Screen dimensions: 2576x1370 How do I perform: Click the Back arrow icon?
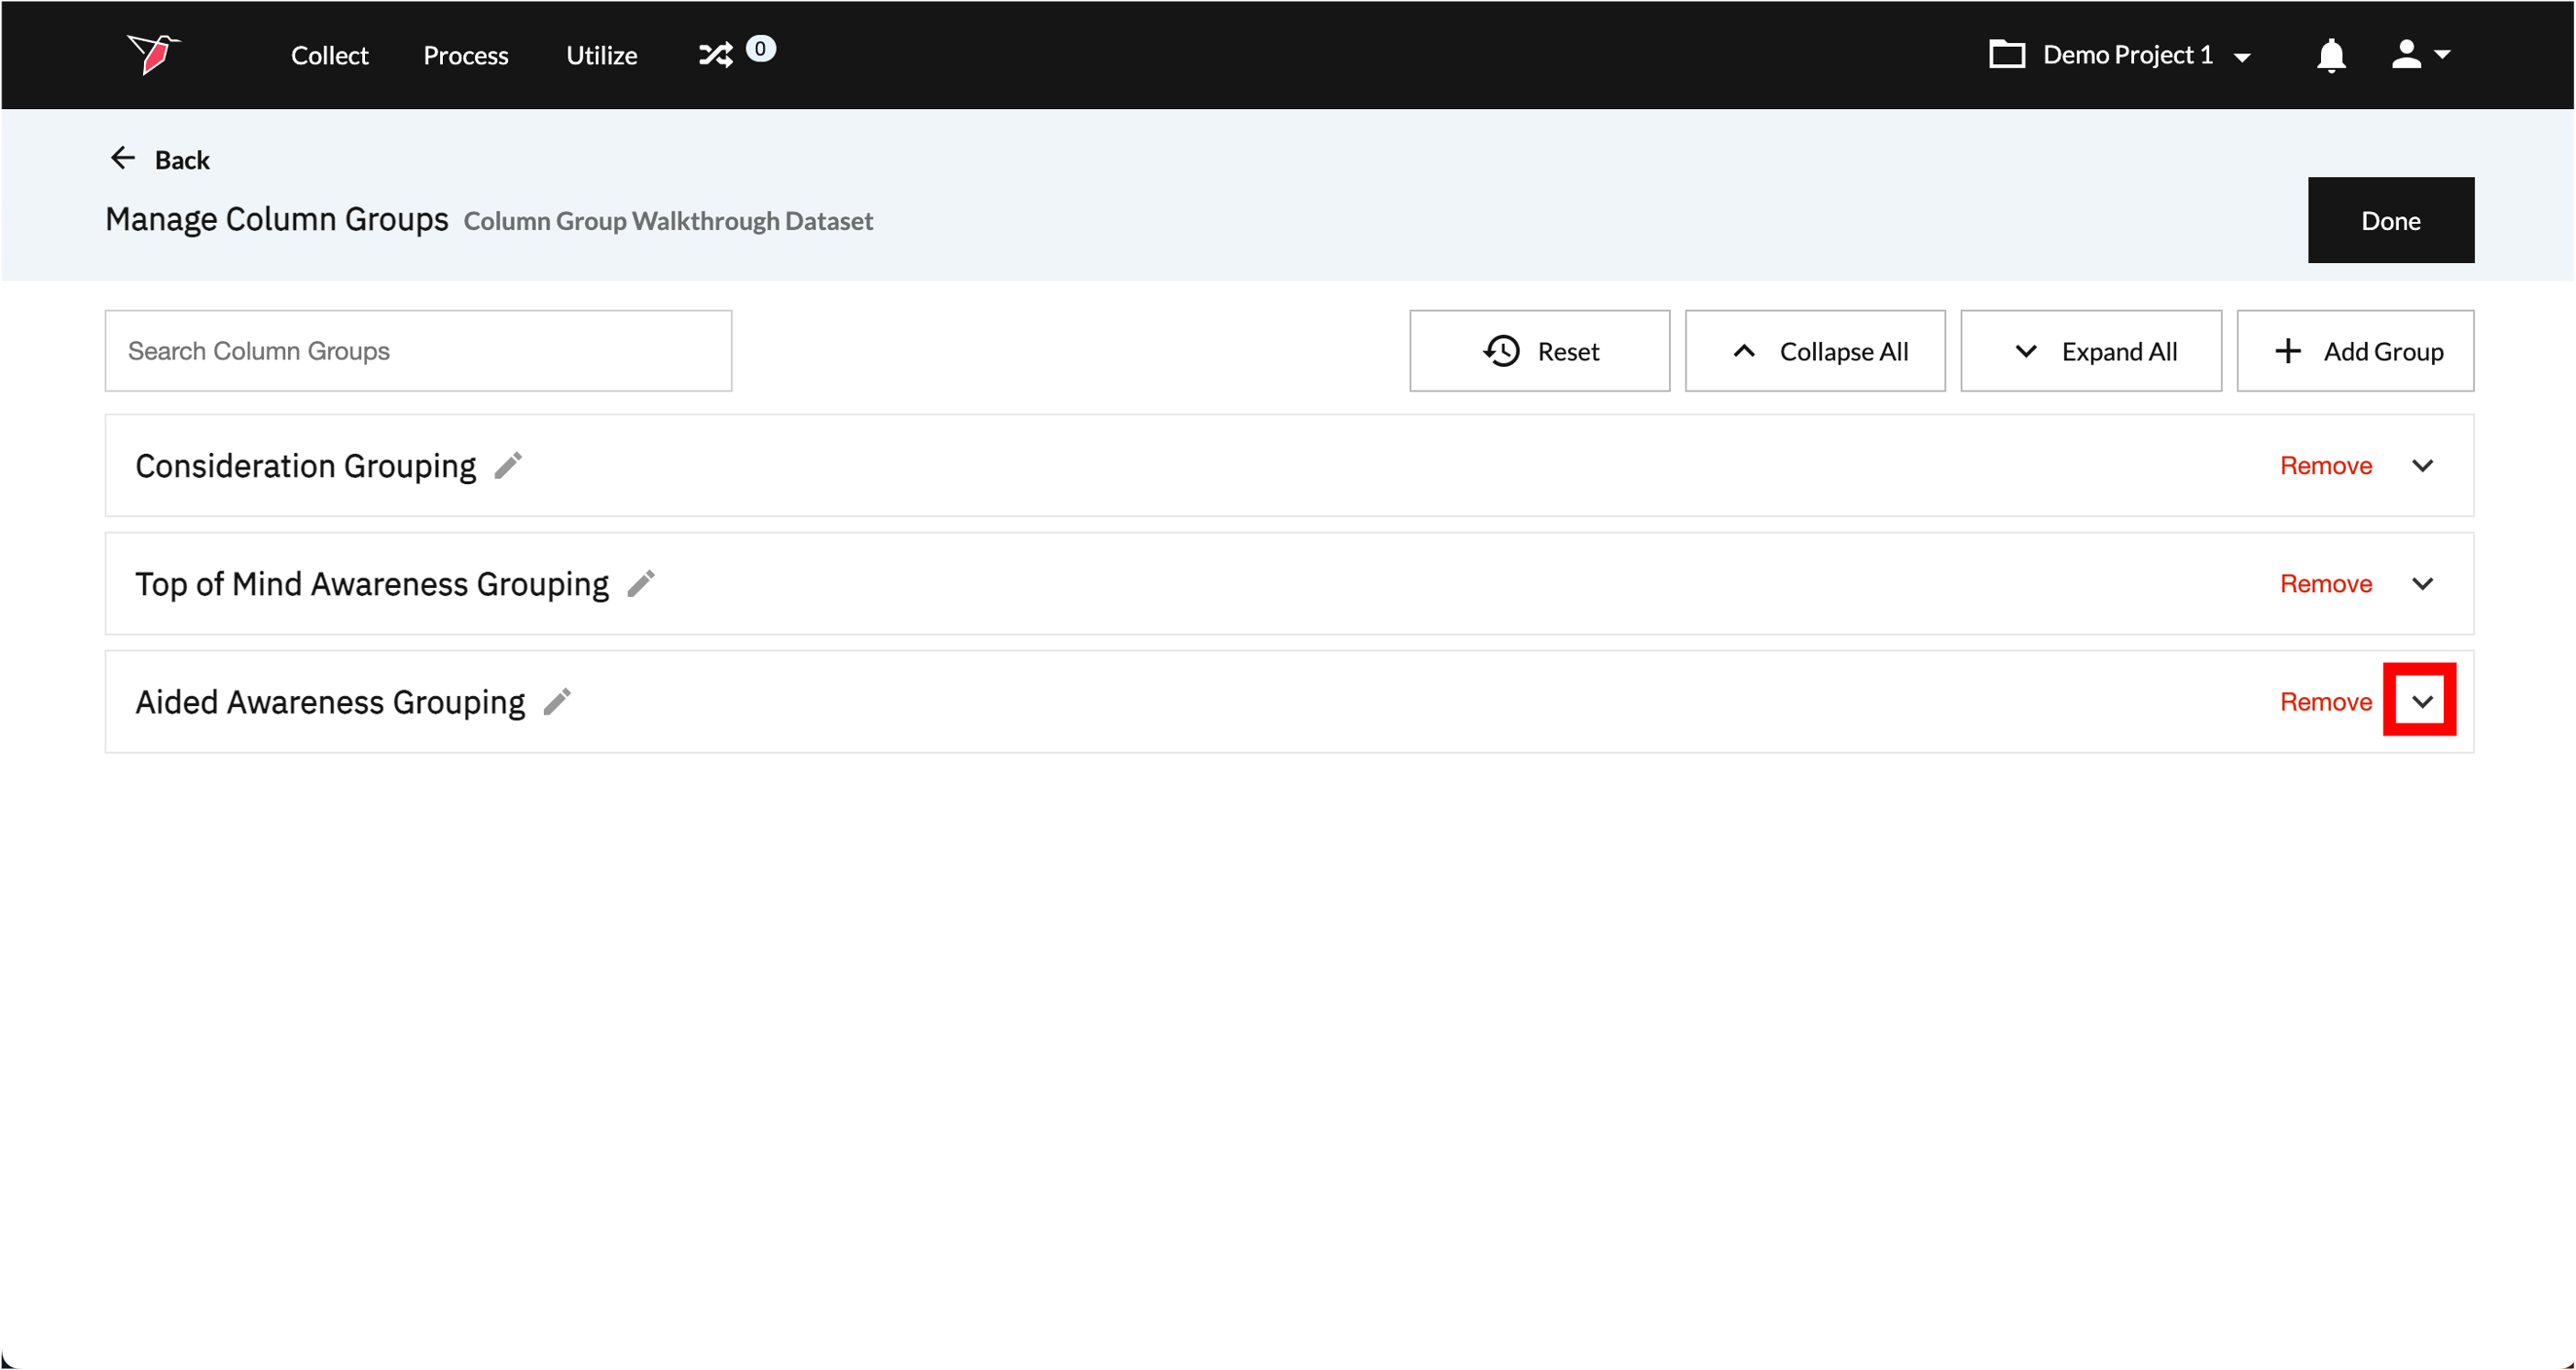(x=122, y=159)
